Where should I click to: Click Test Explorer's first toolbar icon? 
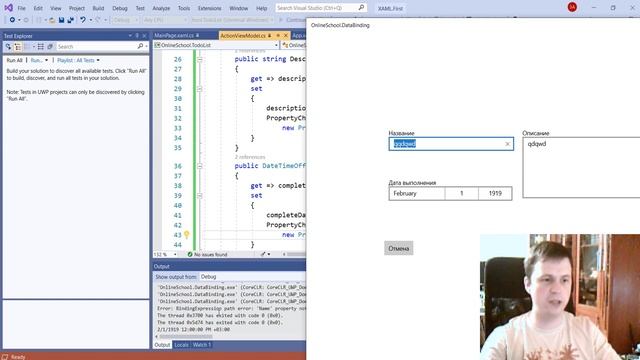point(8,47)
